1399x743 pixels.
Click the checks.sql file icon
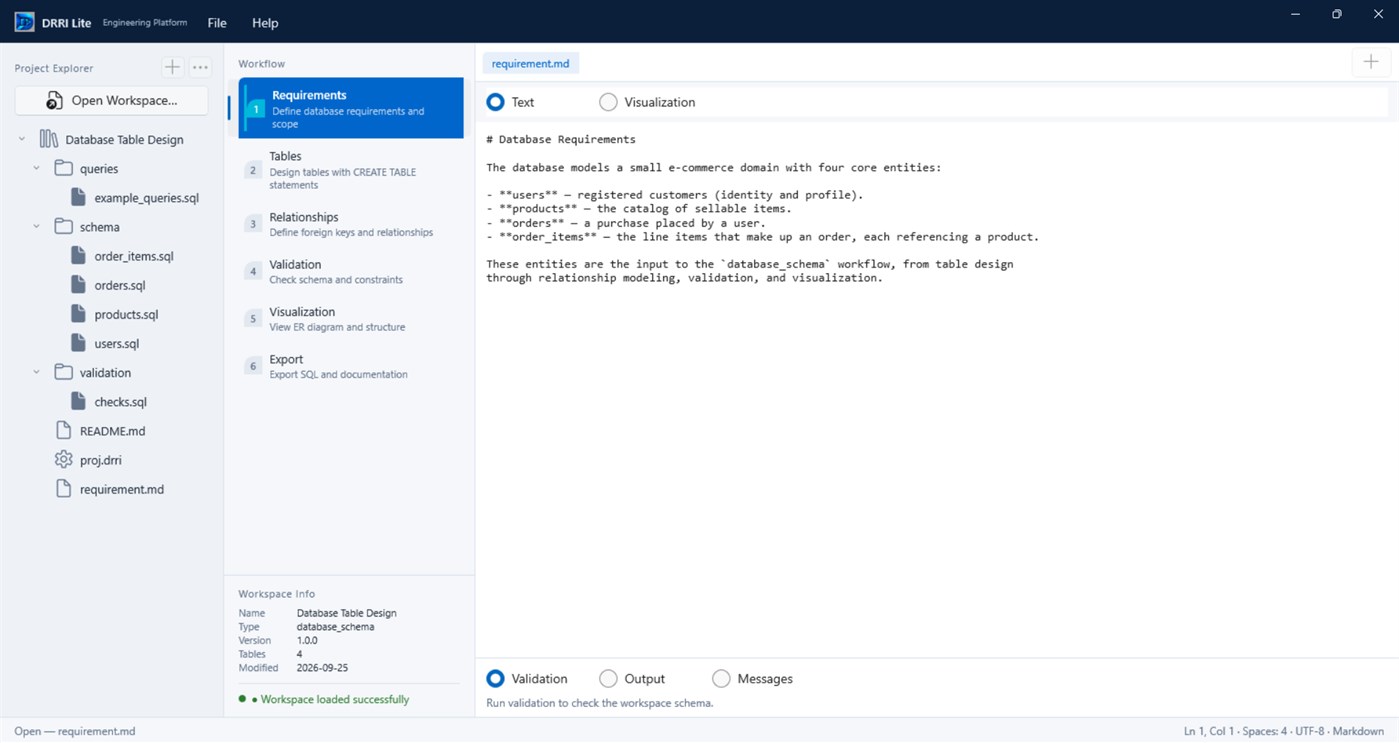tap(78, 401)
